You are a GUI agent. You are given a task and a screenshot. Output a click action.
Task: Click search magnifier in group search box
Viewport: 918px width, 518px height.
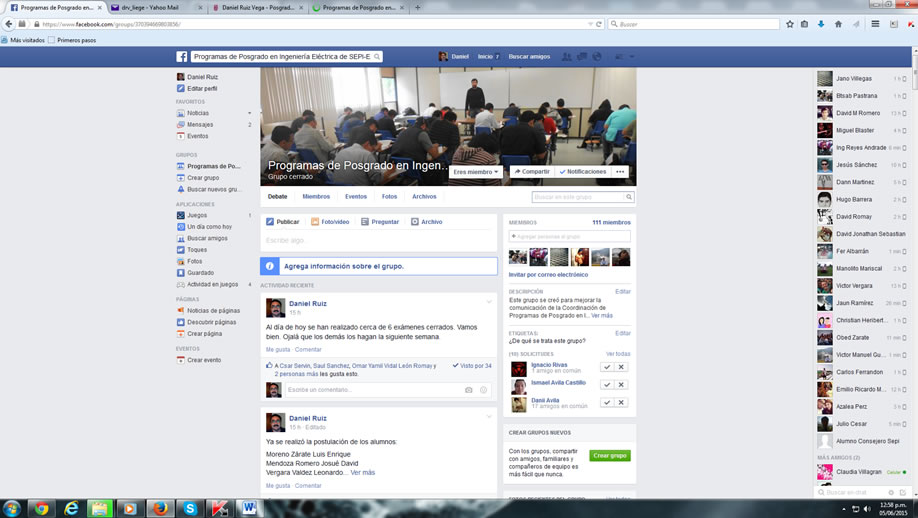(629, 197)
